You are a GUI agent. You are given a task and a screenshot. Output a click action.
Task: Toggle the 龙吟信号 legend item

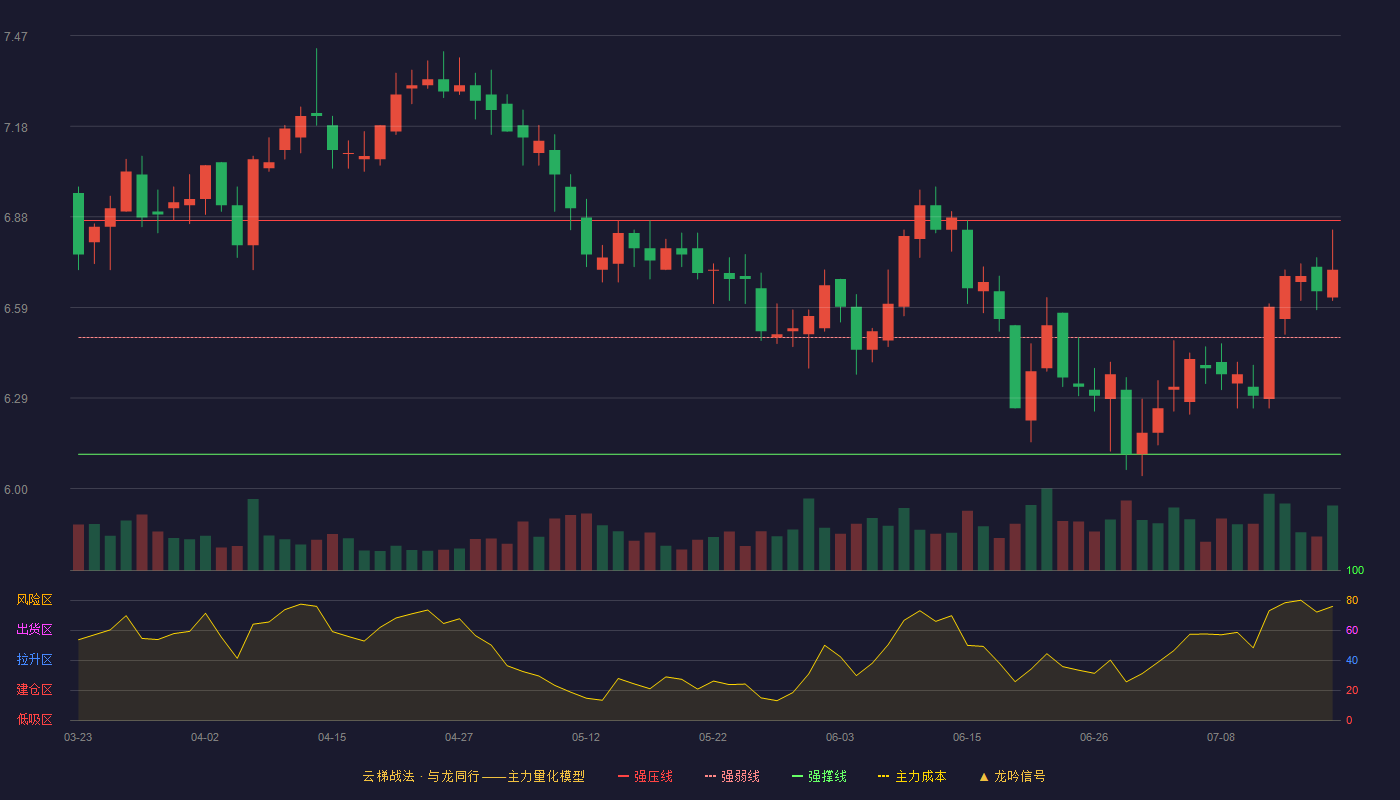pos(1012,776)
